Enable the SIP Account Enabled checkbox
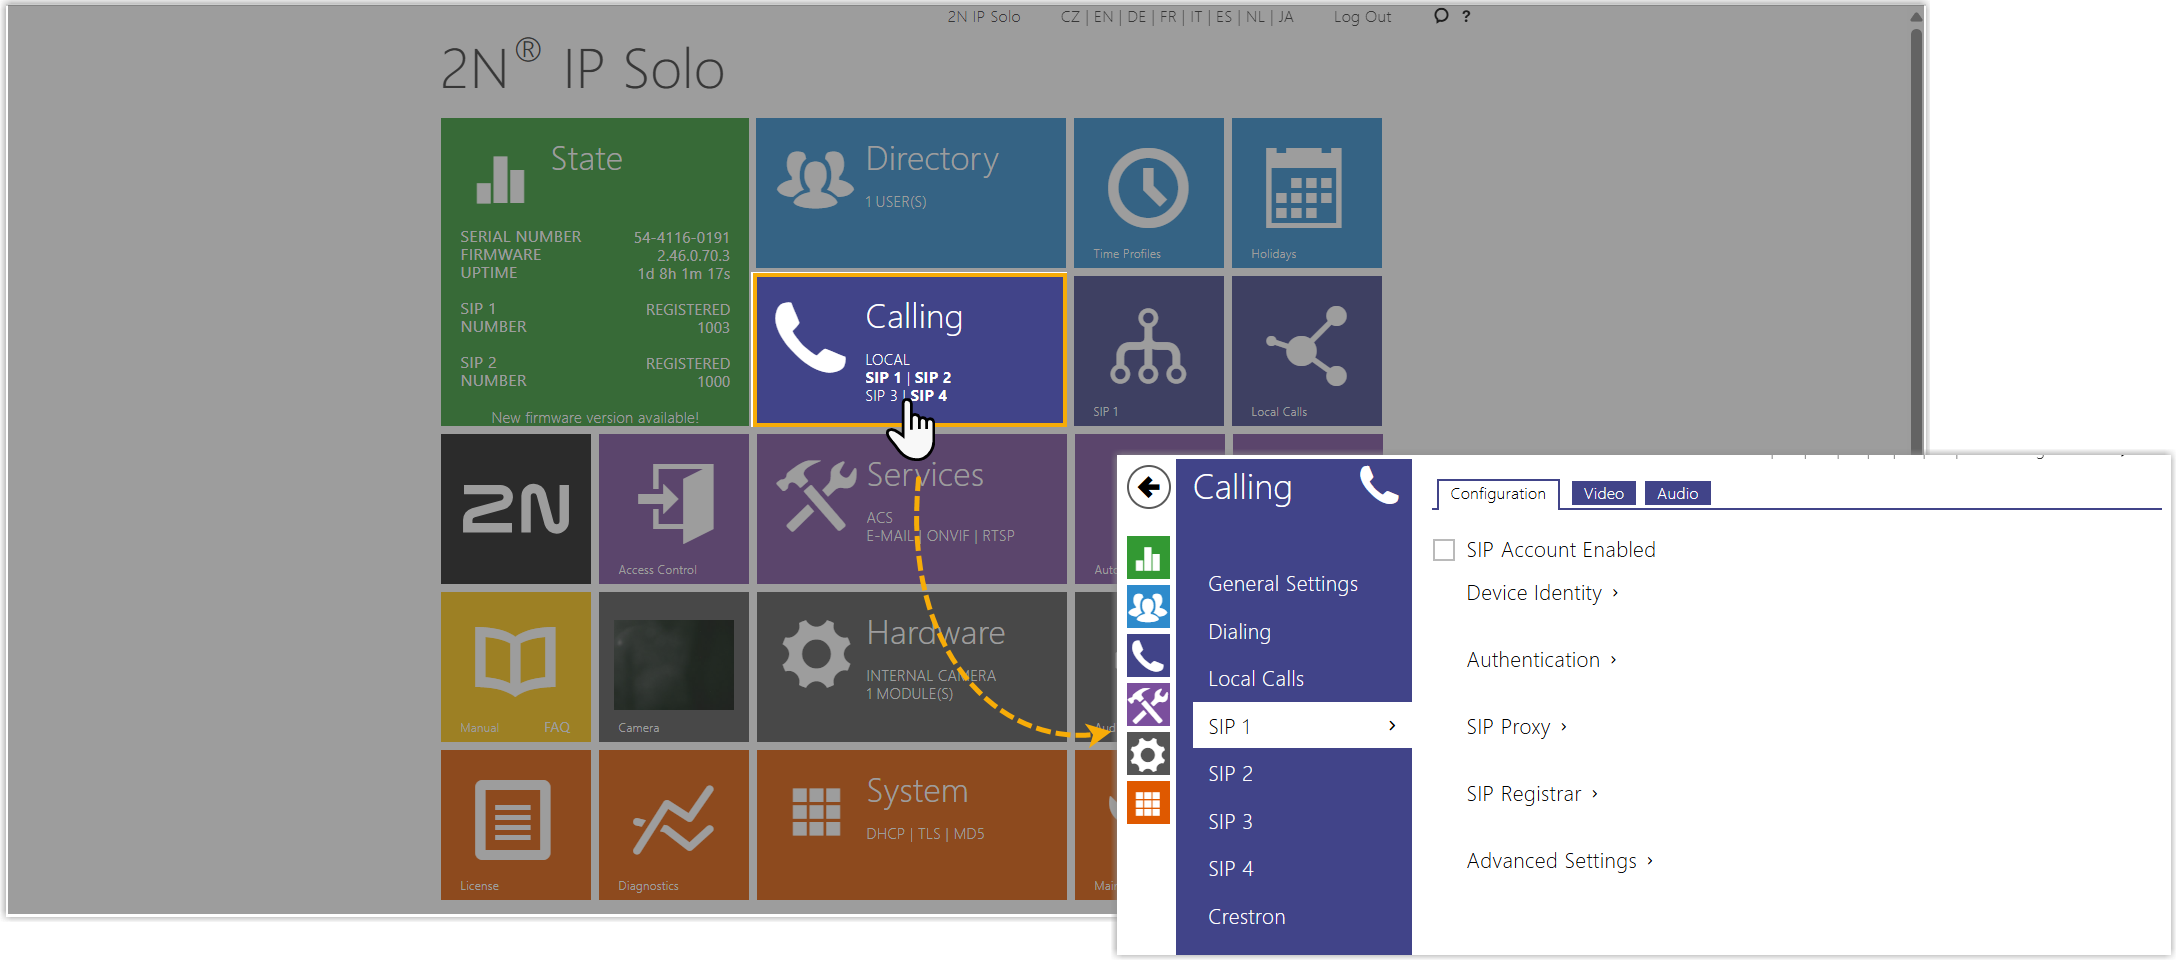2177x961 pixels. pos(1444,550)
